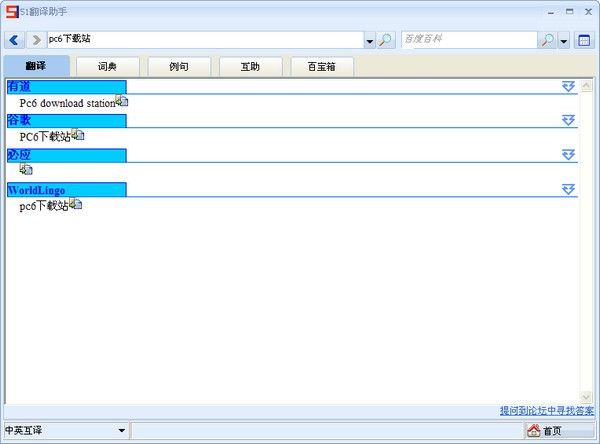Screen dimensions: 600x444
Task: Select the WorldLingo result text pc6下载站
Action: pyautogui.click(x=44, y=206)
